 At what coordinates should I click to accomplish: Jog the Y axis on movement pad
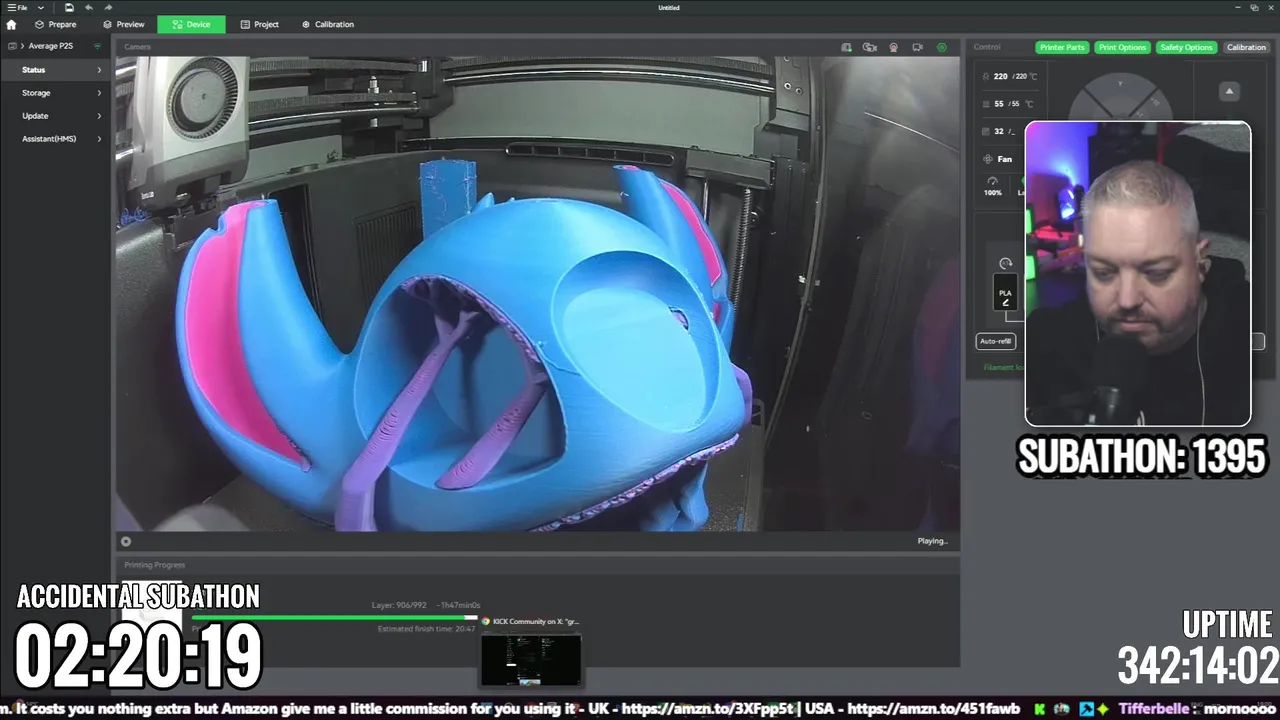pos(1120,85)
